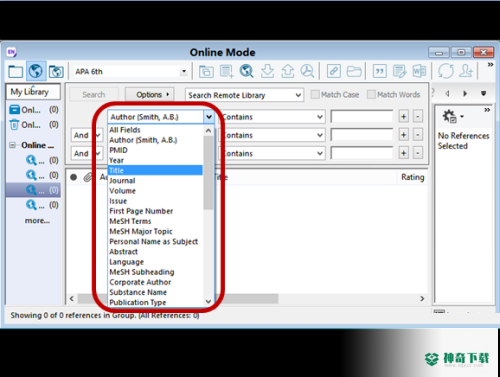
Task: Collapse the Online Search group tree
Action: [x=13, y=145]
